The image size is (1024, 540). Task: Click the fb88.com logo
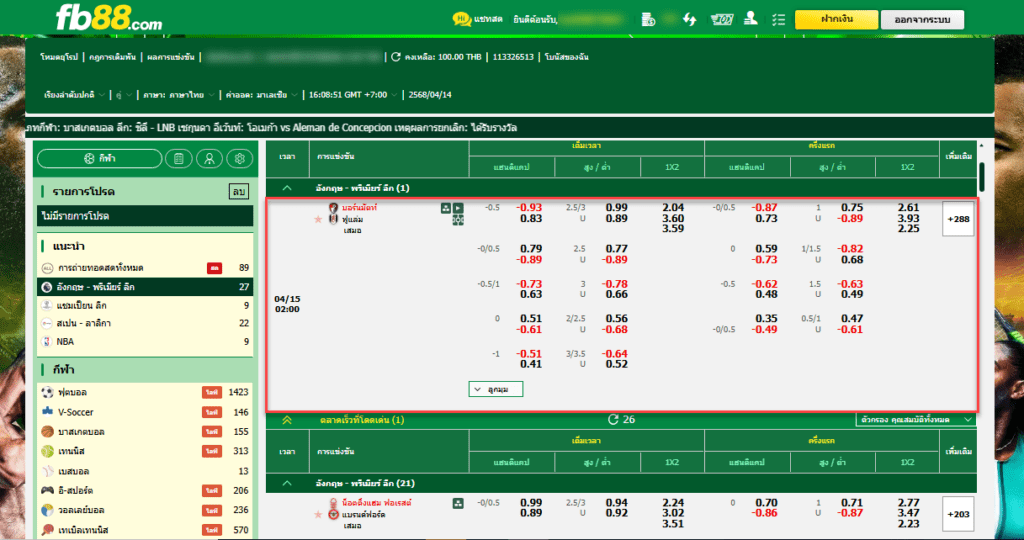click(108, 18)
